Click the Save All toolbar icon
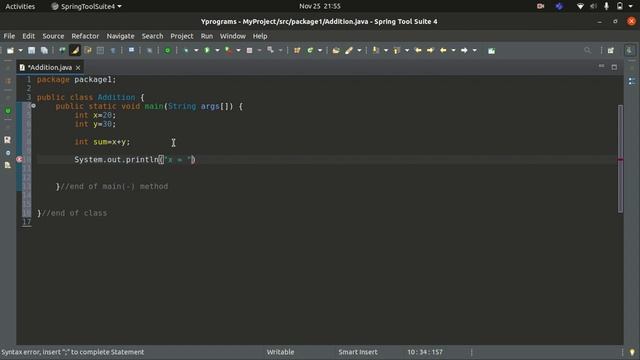The image size is (640, 360). [44, 50]
